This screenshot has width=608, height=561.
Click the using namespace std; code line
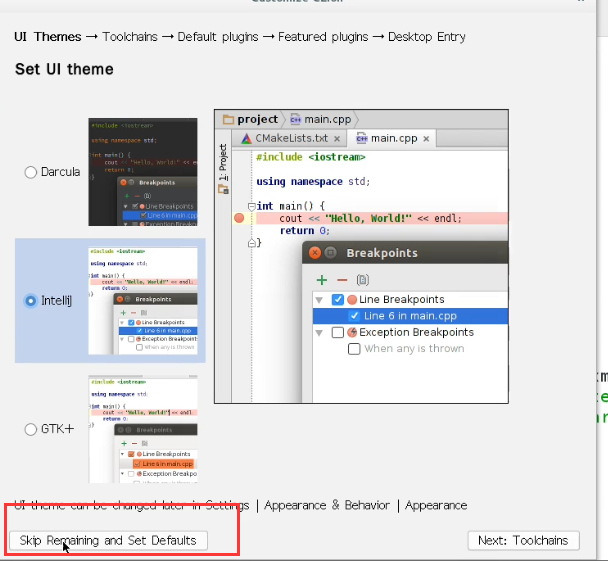[x=313, y=182]
